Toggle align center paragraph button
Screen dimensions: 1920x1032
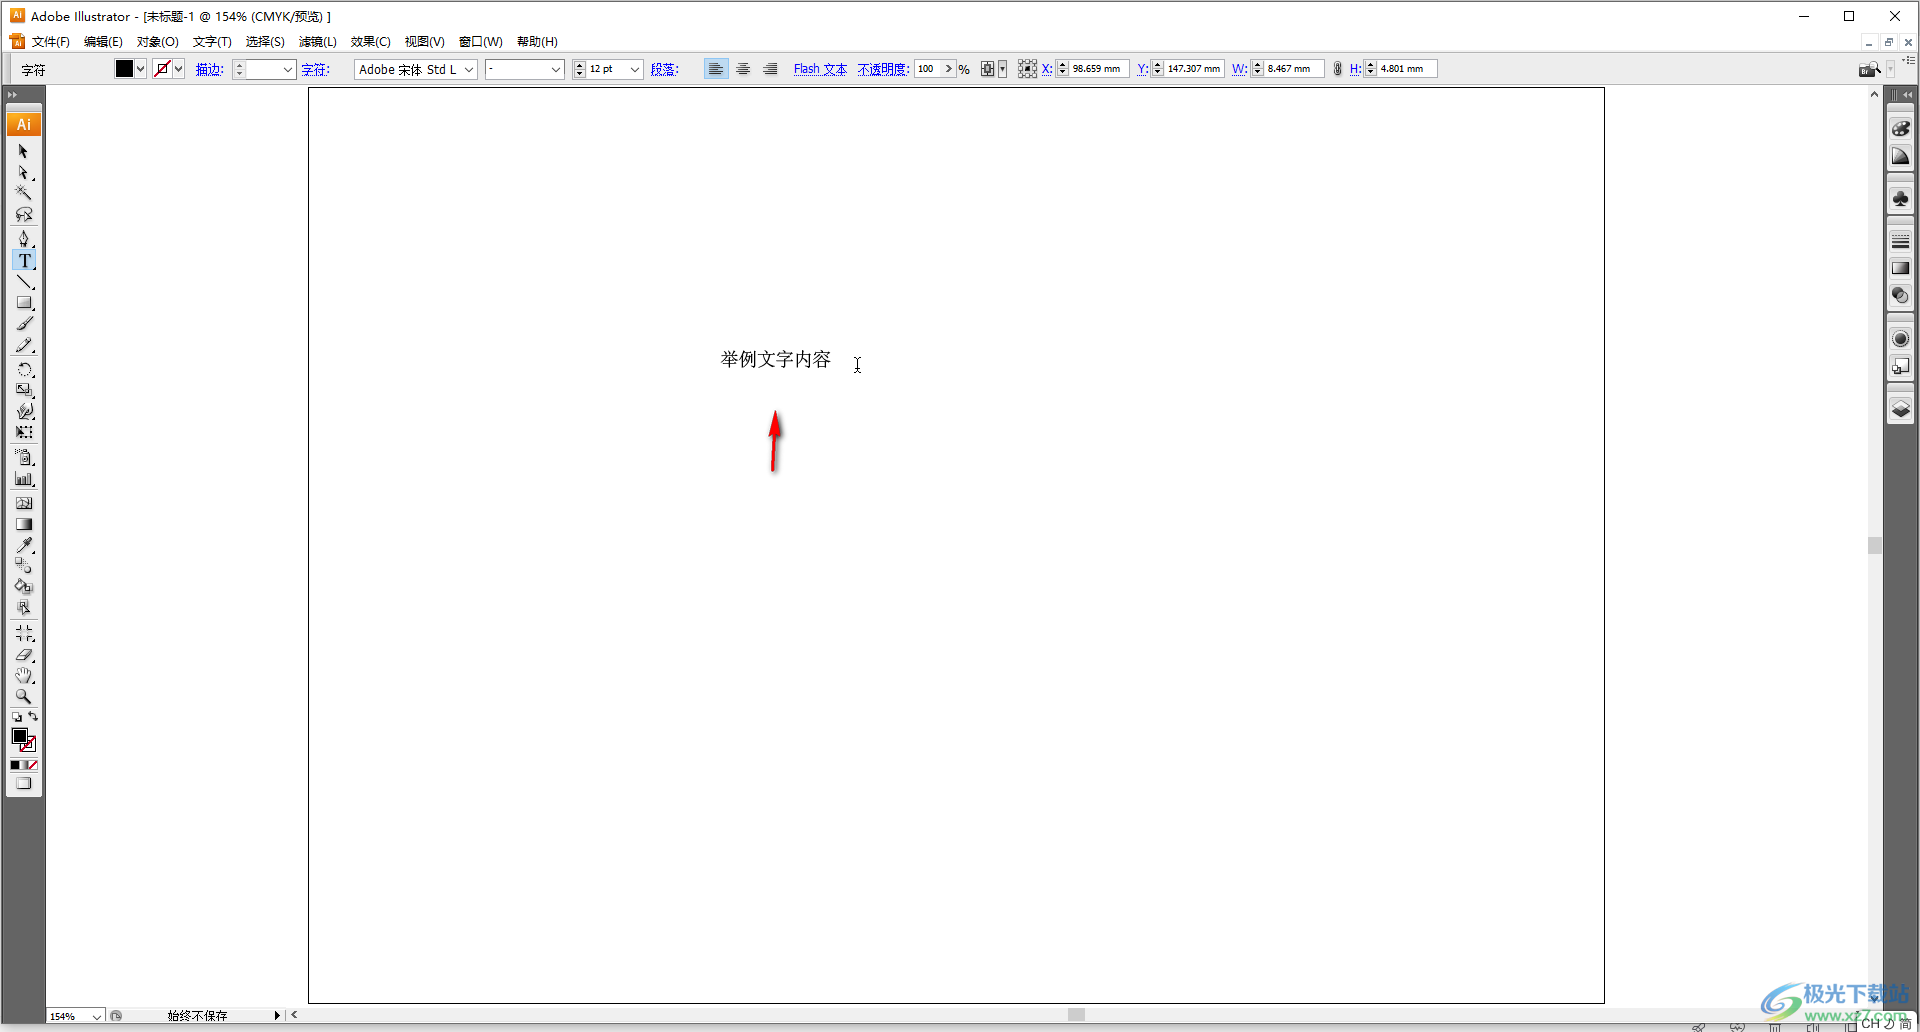(x=743, y=69)
